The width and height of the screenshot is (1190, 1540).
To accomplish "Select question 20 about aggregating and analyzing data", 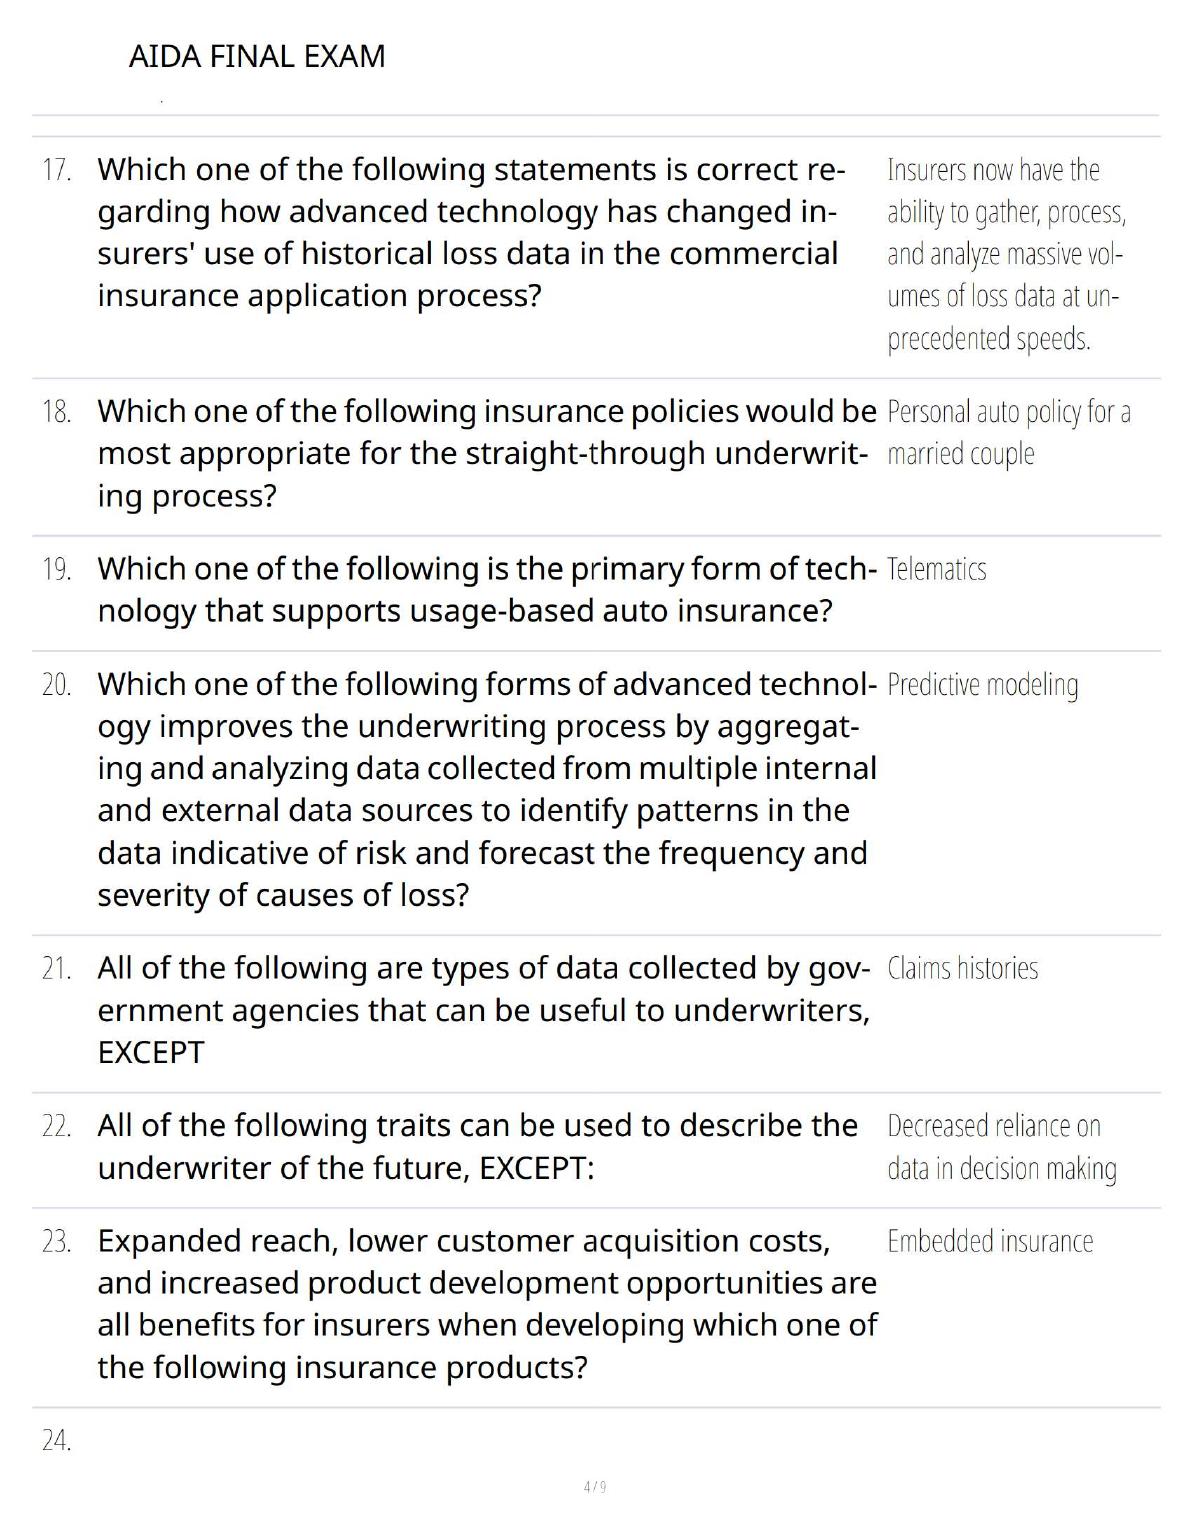I will [486, 789].
